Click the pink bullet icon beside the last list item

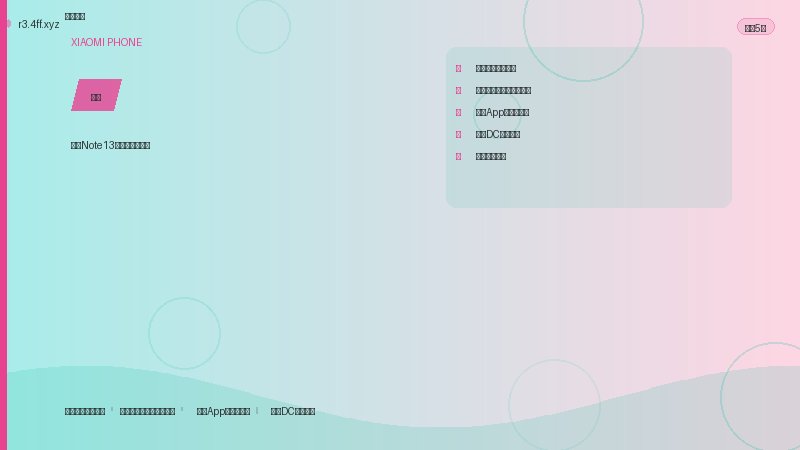click(x=458, y=157)
